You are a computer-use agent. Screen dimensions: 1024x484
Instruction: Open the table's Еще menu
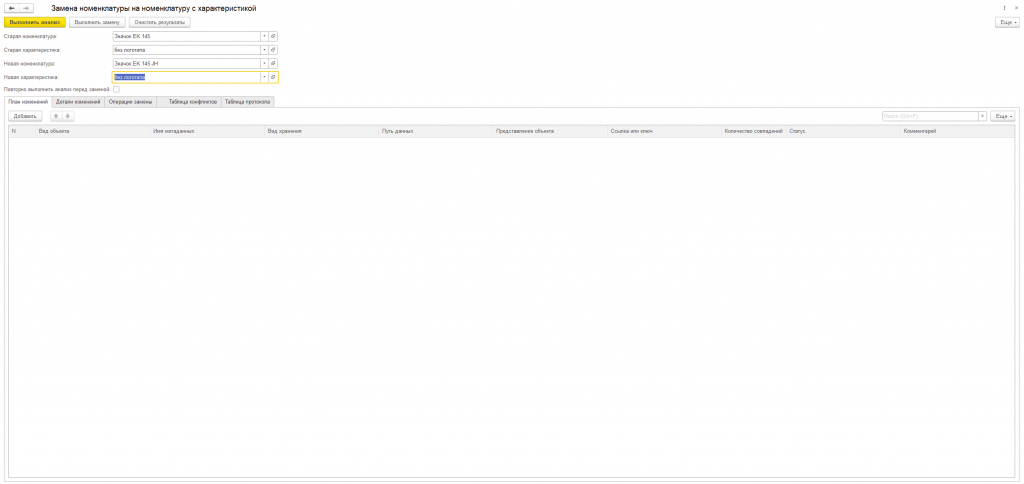click(1003, 116)
